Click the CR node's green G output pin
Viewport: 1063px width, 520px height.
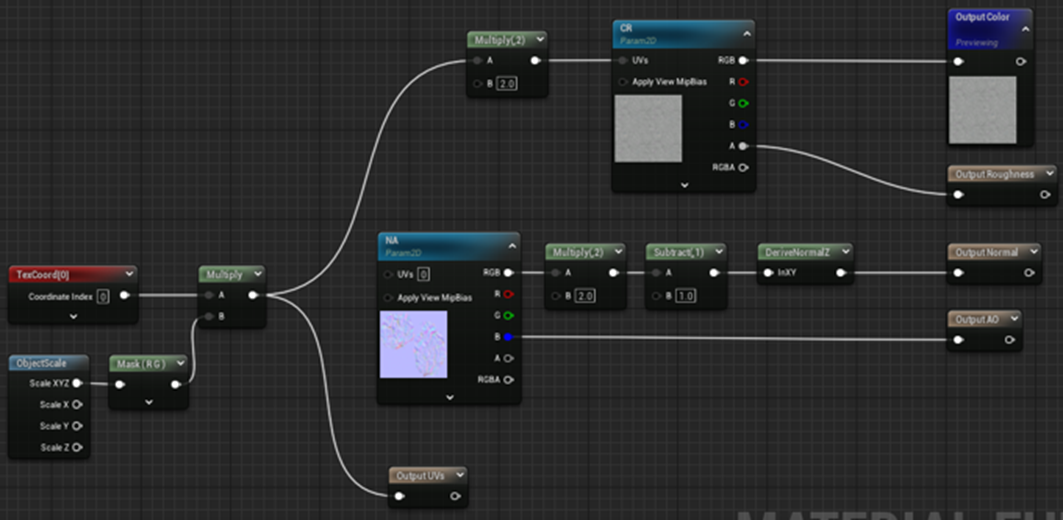point(743,104)
